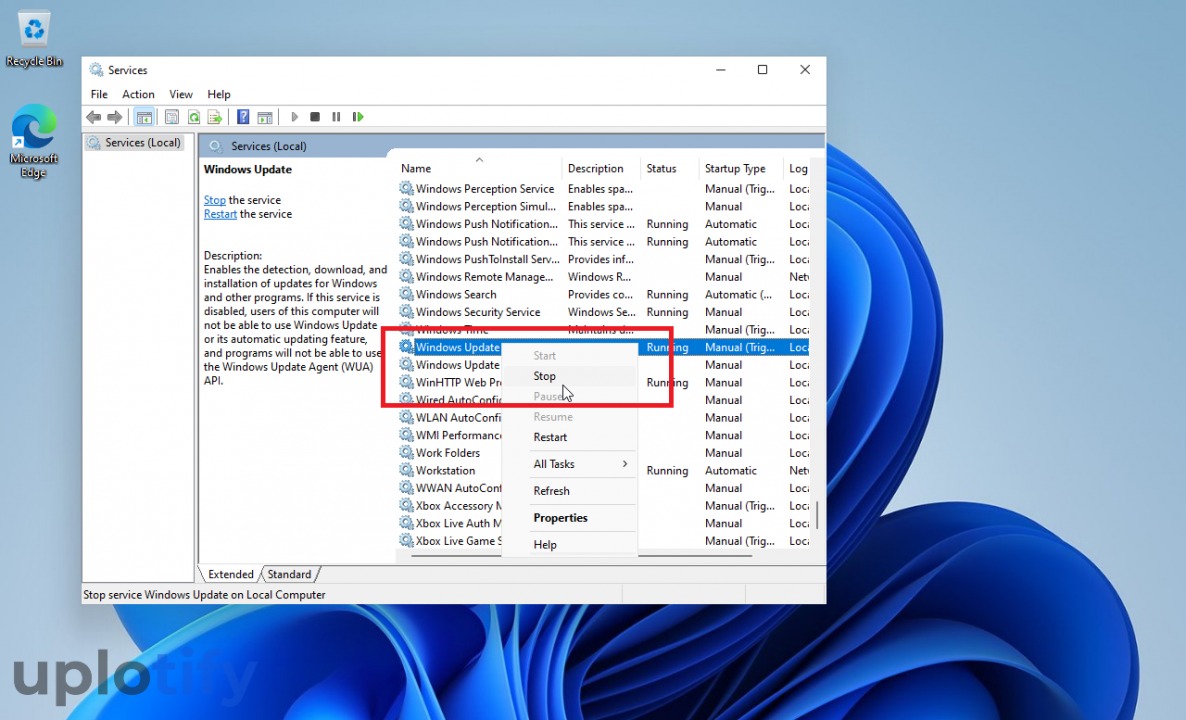Select the Windows Search service row

[x=603, y=294]
